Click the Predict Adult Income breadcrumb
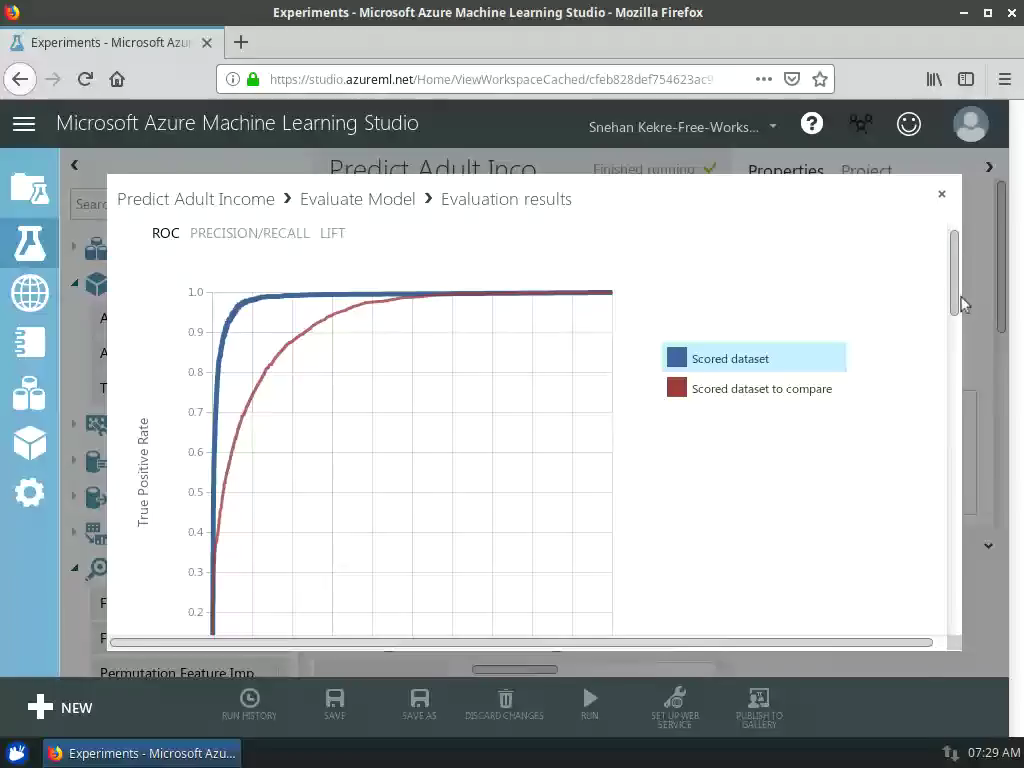Screen dimensions: 1024x768 196,199
